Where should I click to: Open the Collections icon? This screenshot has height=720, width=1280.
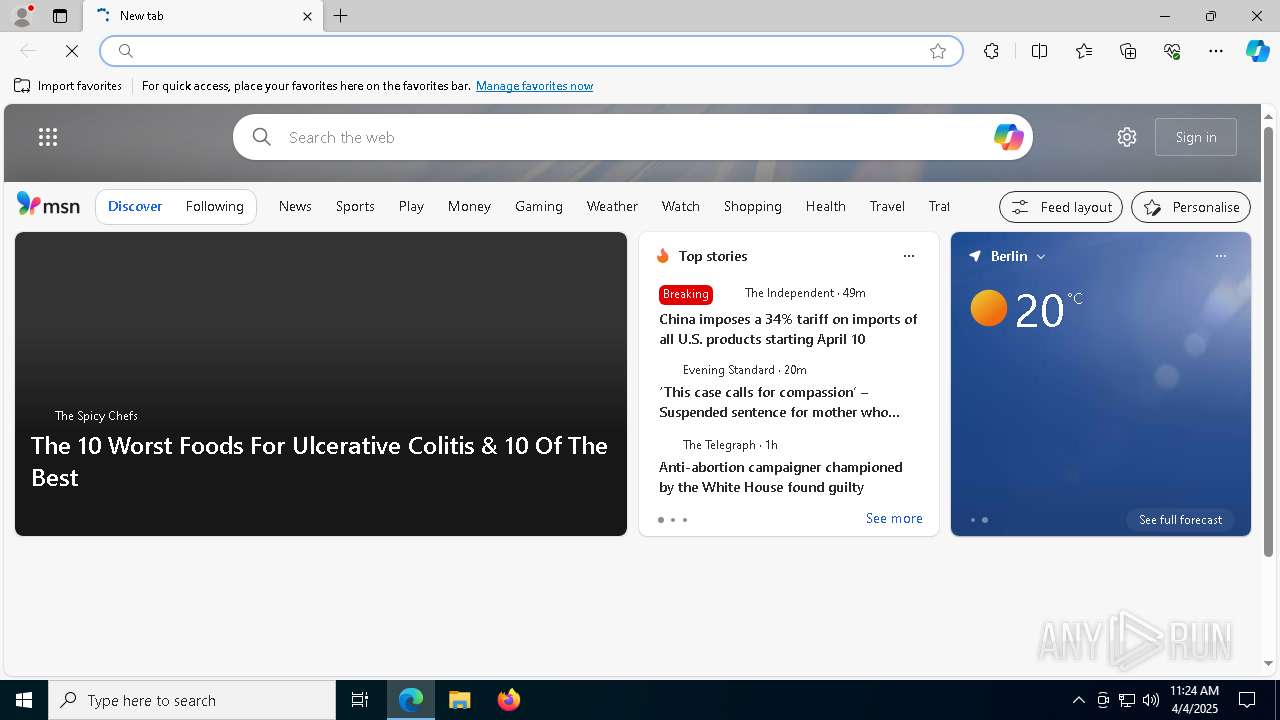1128,51
